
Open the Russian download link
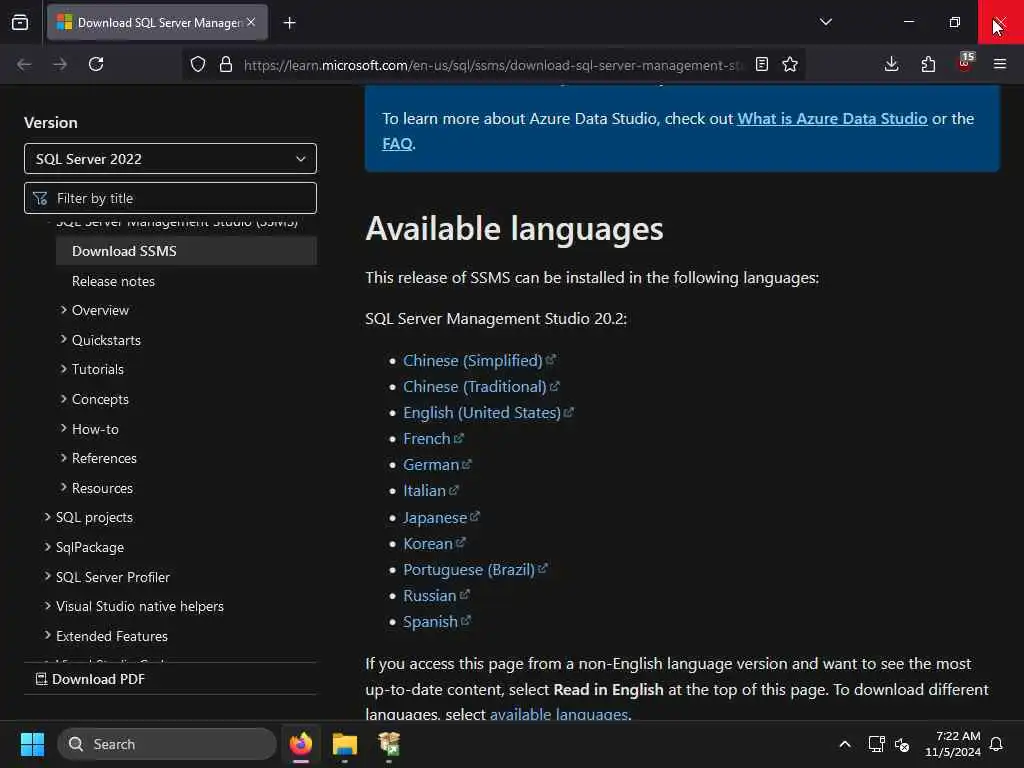click(436, 596)
